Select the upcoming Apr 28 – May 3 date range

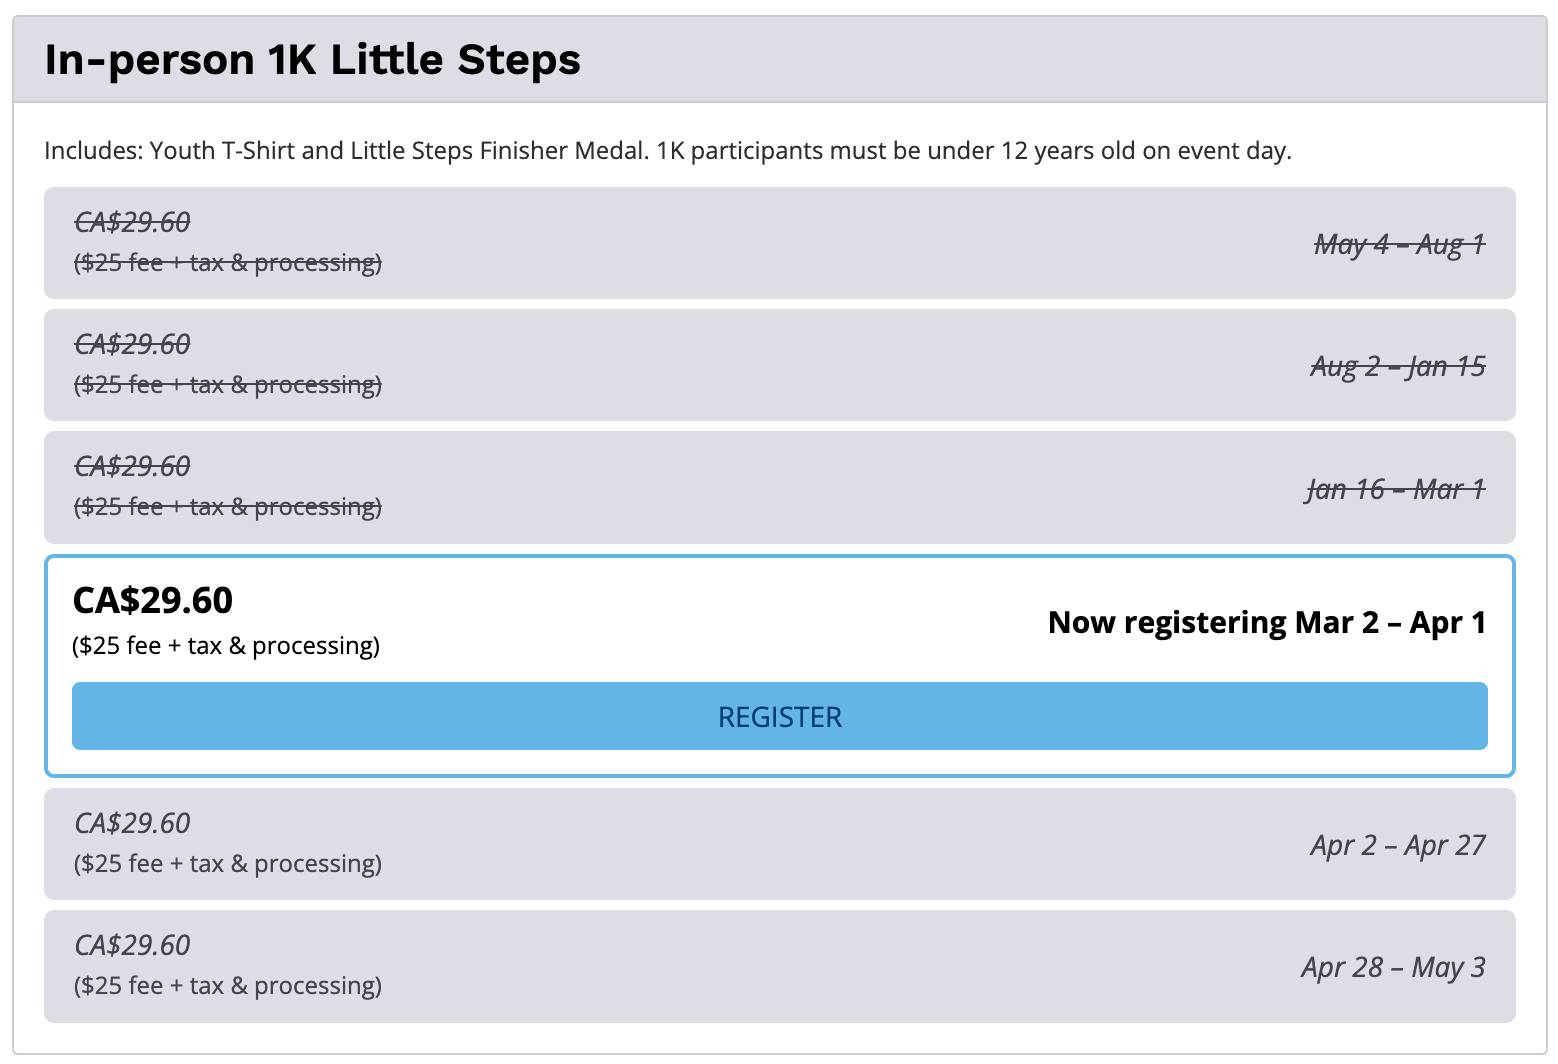point(1393,967)
